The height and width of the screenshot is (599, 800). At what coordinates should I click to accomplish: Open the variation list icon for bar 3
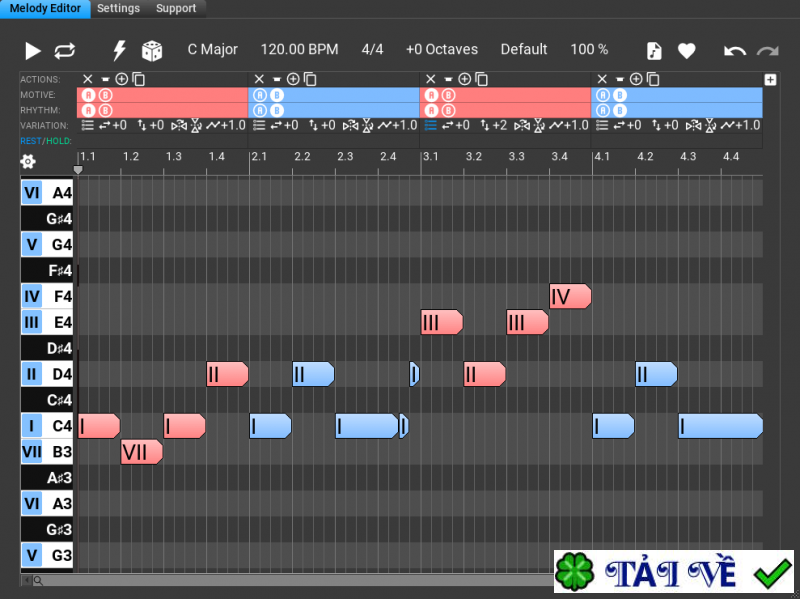[431, 126]
